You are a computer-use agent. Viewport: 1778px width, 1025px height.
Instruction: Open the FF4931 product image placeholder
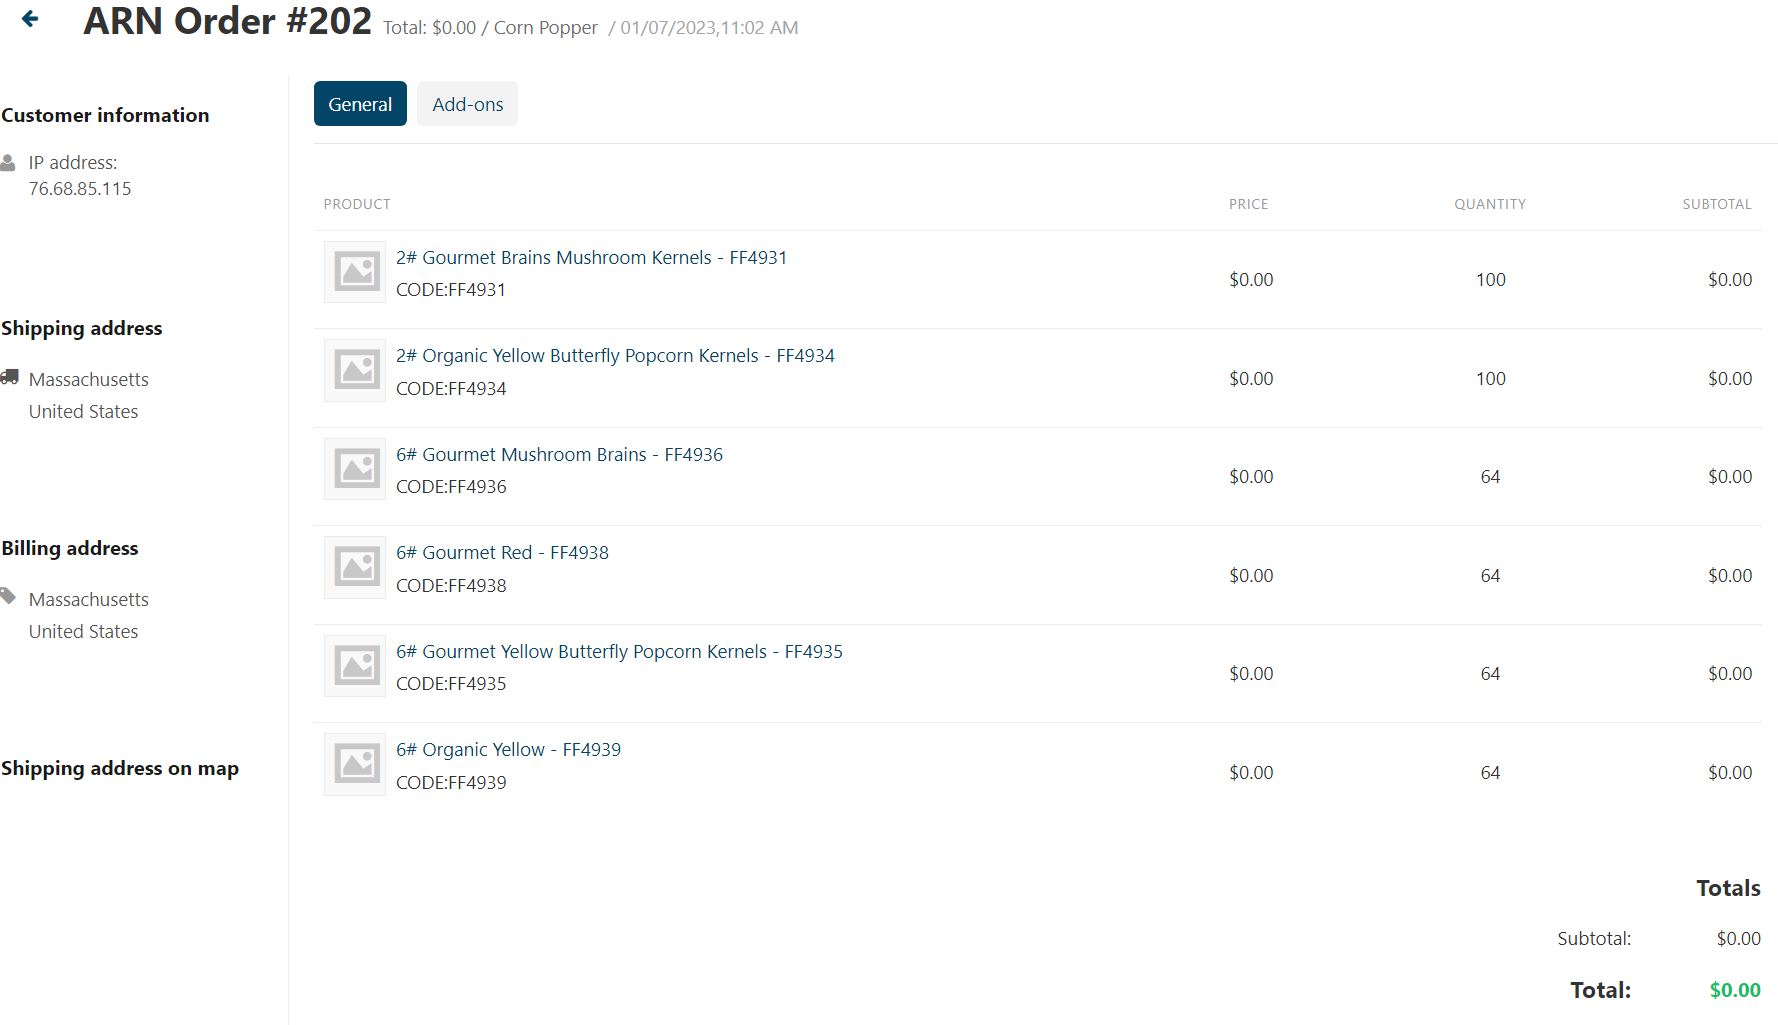[355, 272]
